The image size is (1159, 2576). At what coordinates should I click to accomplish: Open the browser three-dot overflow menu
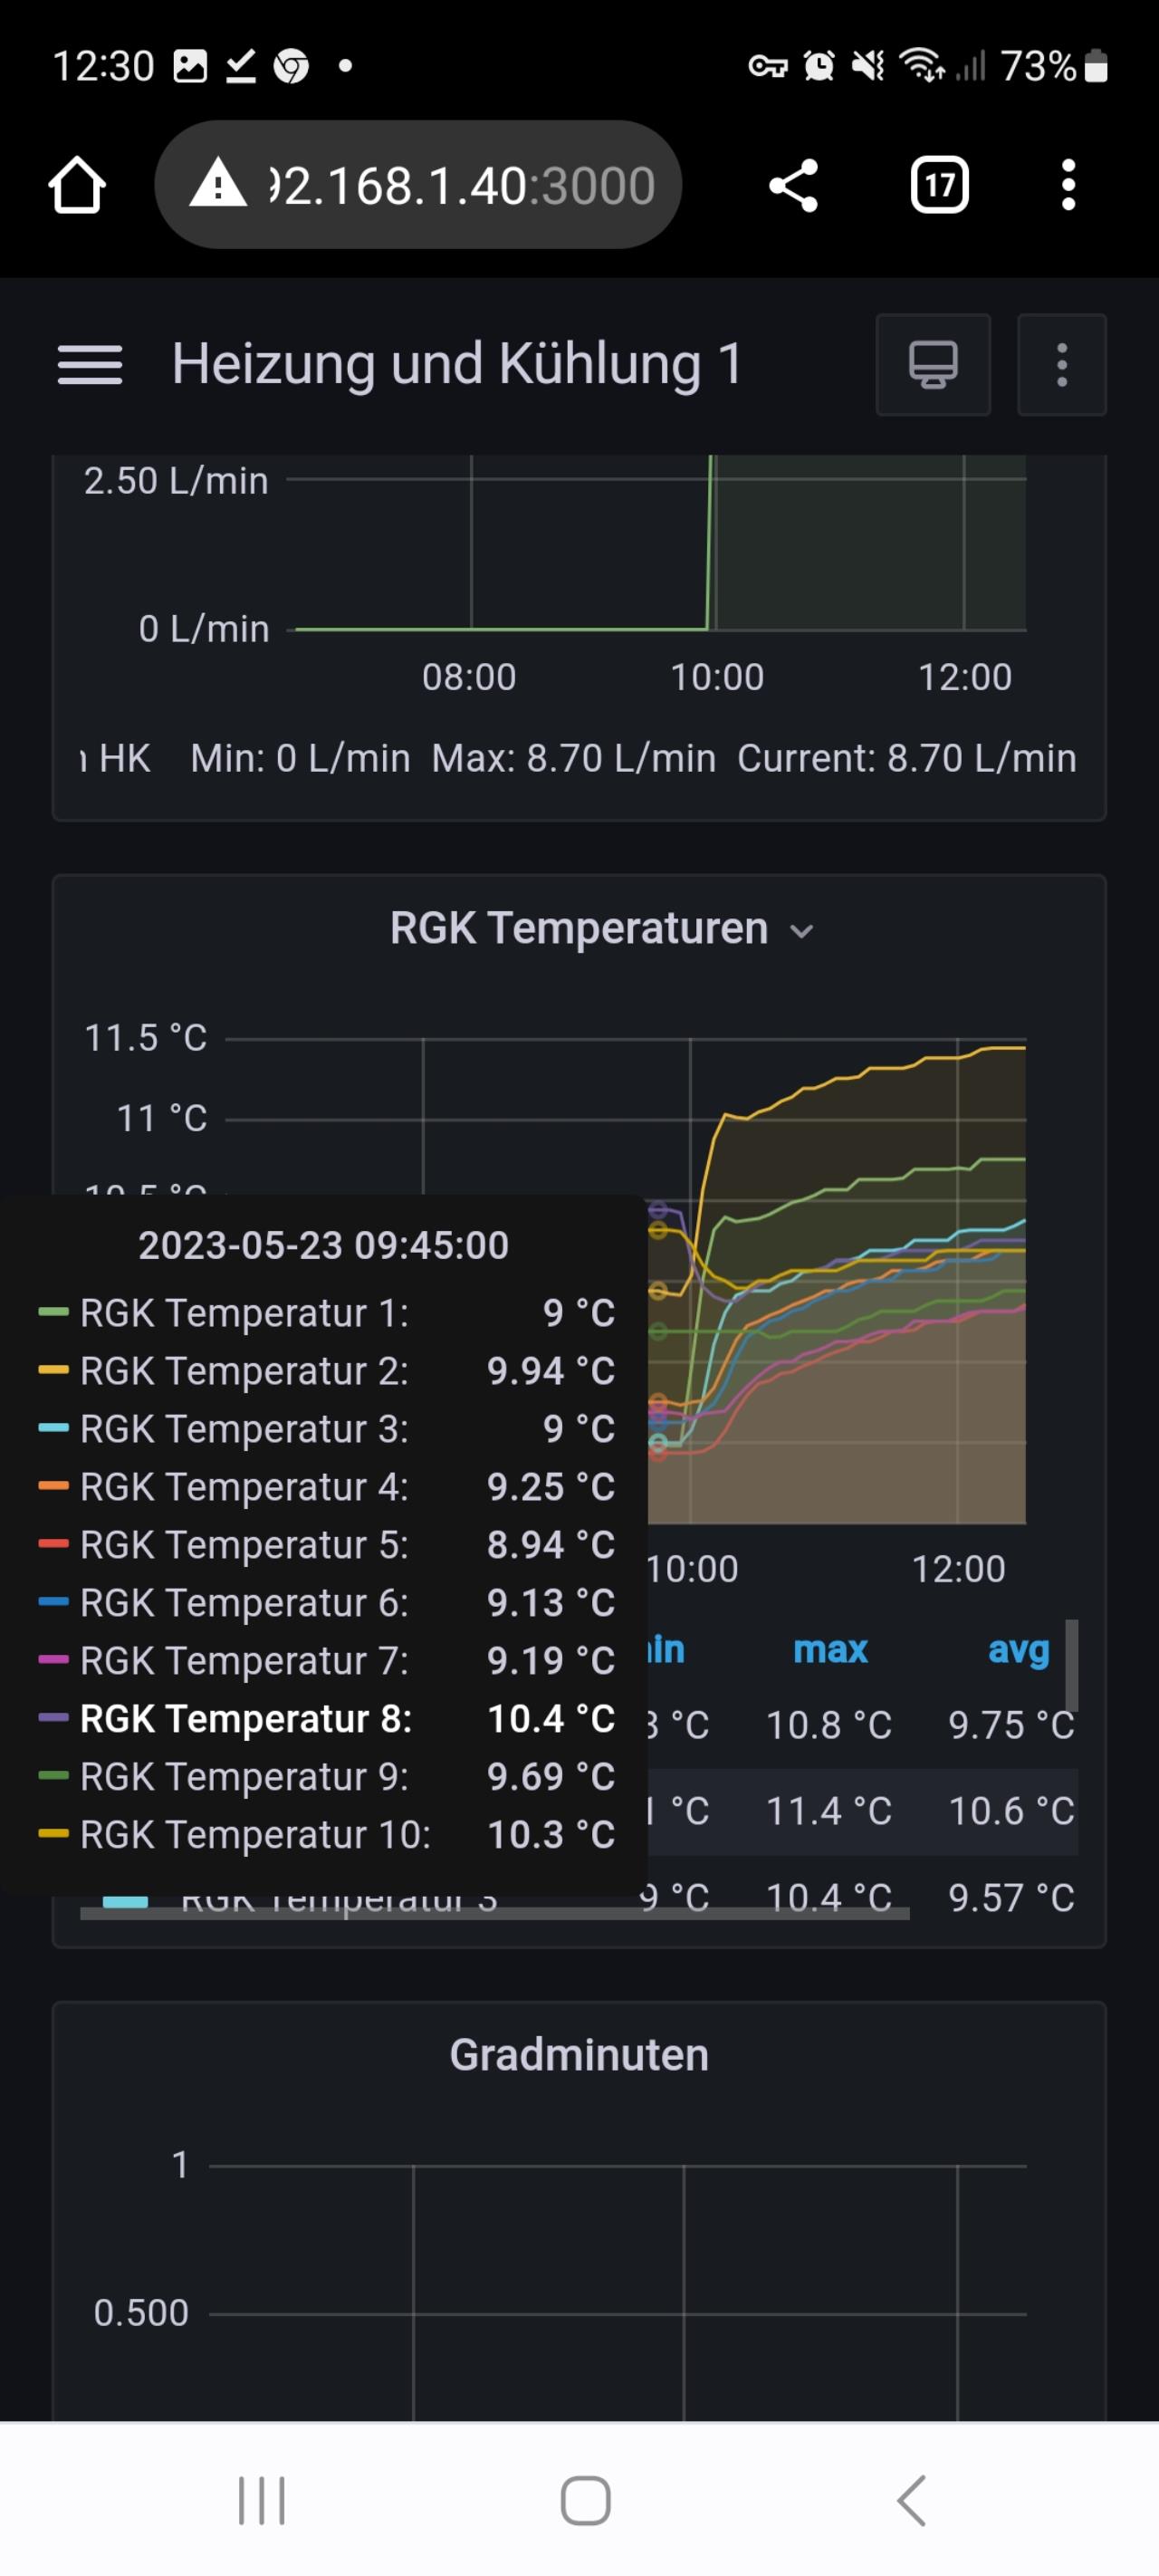coord(1067,186)
